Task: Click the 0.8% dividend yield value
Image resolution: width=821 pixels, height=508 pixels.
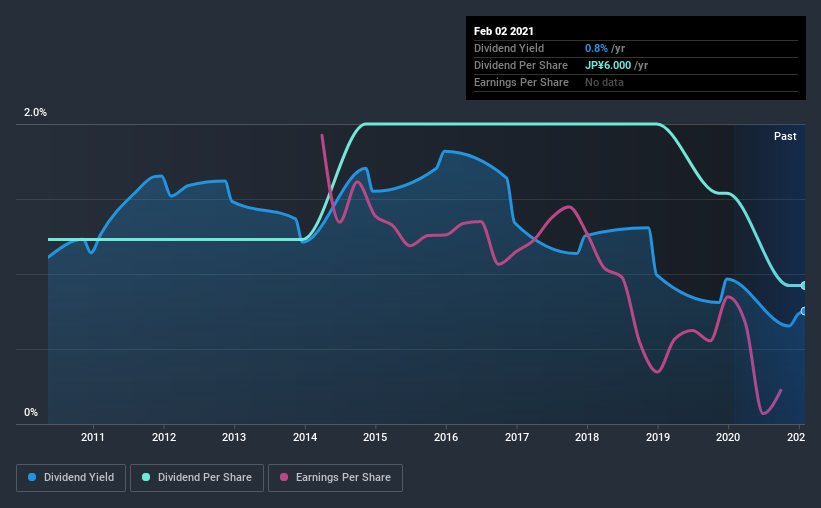Action: pos(596,48)
